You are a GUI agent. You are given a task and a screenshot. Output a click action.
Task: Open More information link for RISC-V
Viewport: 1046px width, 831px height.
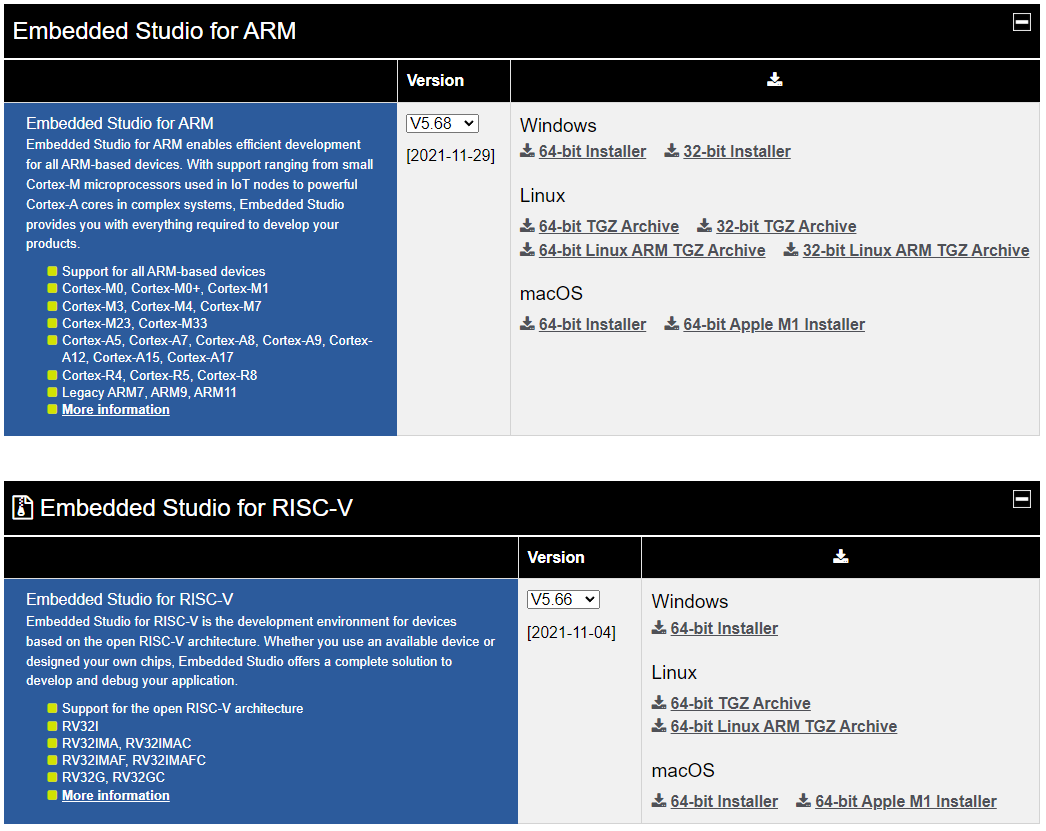[115, 796]
